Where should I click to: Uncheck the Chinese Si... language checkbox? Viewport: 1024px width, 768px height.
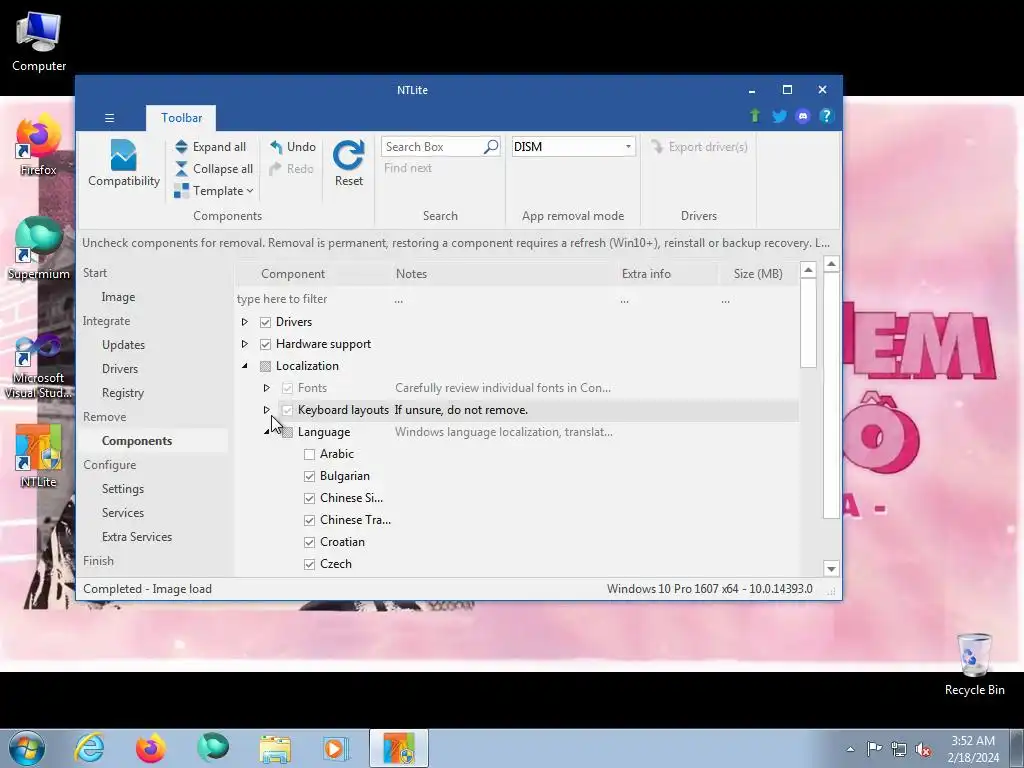310,498
